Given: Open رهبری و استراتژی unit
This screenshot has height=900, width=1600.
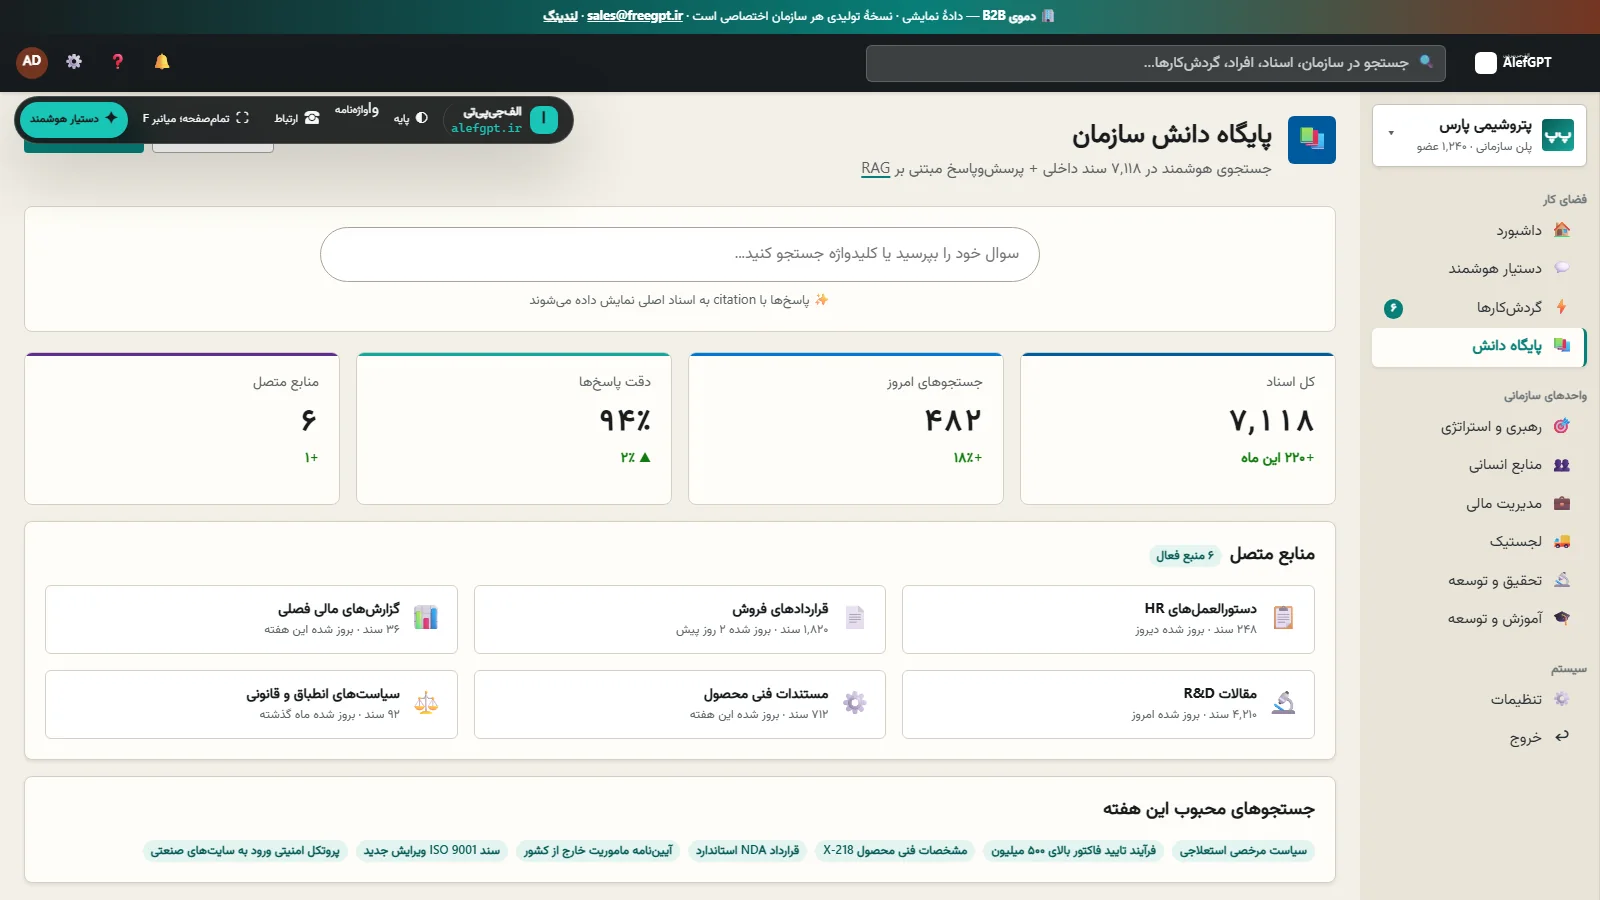Looking at the screenshot, I should tap(1479, 427).
